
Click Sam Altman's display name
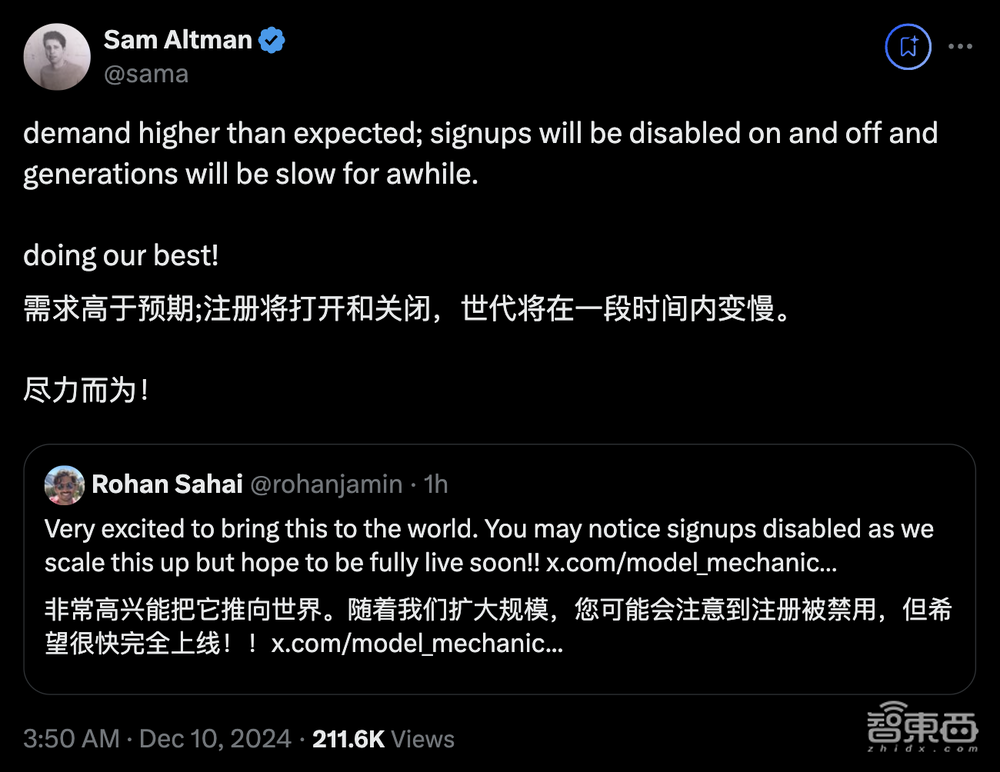[177, 40]
